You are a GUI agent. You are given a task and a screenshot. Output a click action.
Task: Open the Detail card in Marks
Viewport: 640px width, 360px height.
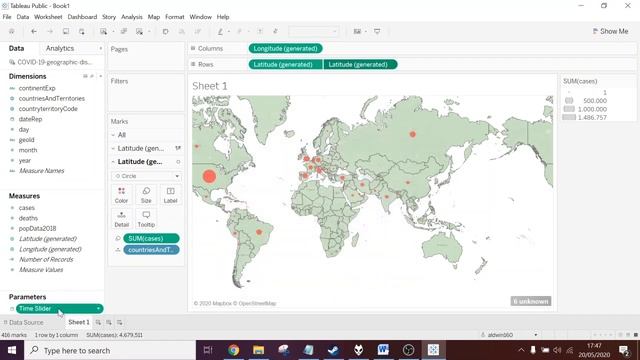[x=121, y=219]
